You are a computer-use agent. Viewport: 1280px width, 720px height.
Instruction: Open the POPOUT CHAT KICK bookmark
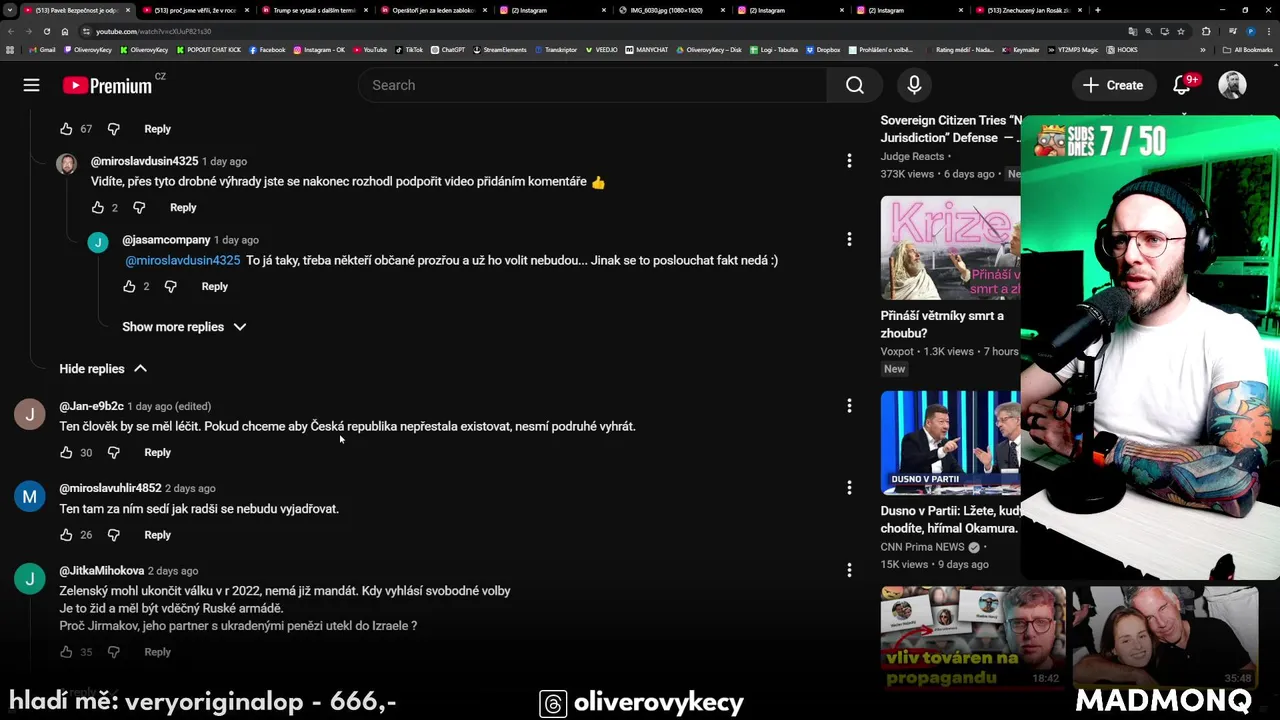tap(209, 49)
